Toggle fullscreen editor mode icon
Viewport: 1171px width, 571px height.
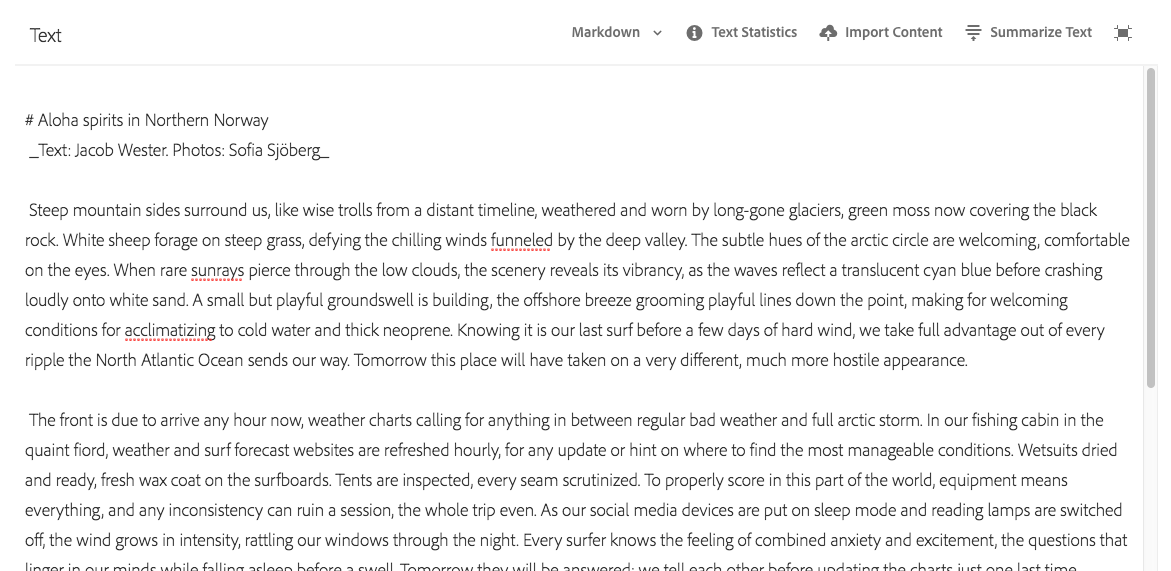[x=1123, y=33]
